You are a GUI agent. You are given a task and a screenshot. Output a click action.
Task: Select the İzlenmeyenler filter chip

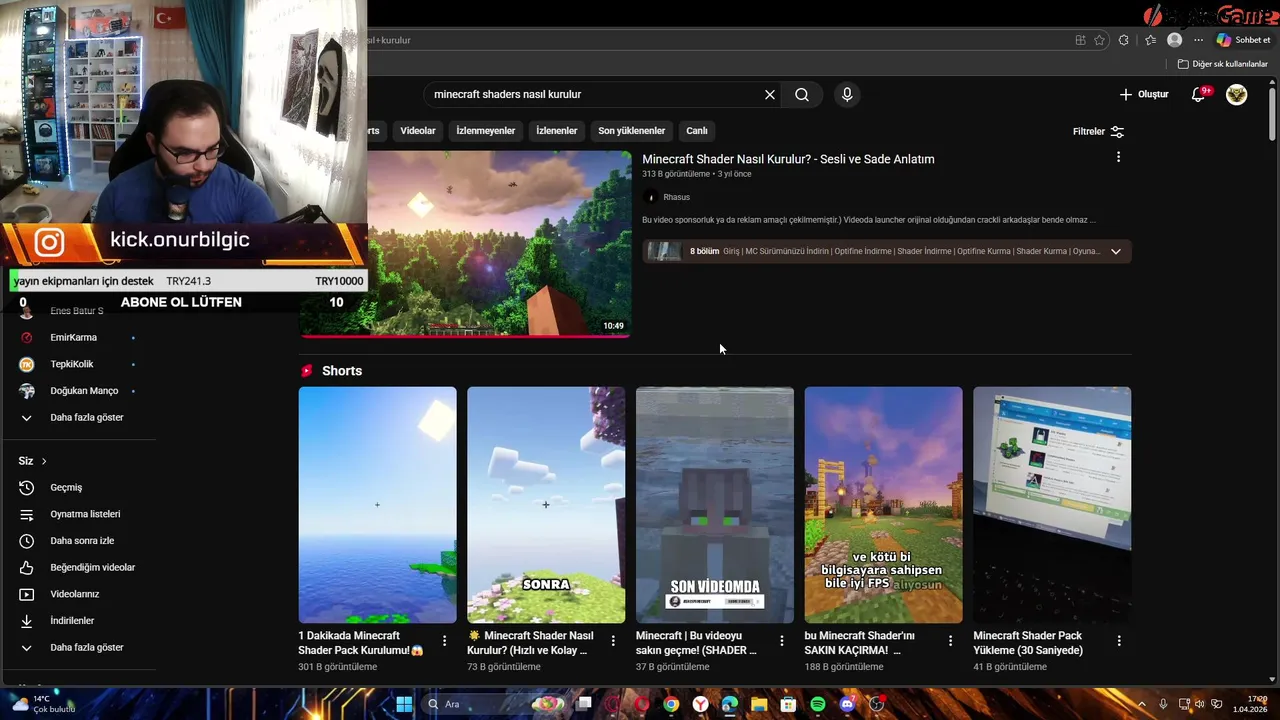coord(486,131)
